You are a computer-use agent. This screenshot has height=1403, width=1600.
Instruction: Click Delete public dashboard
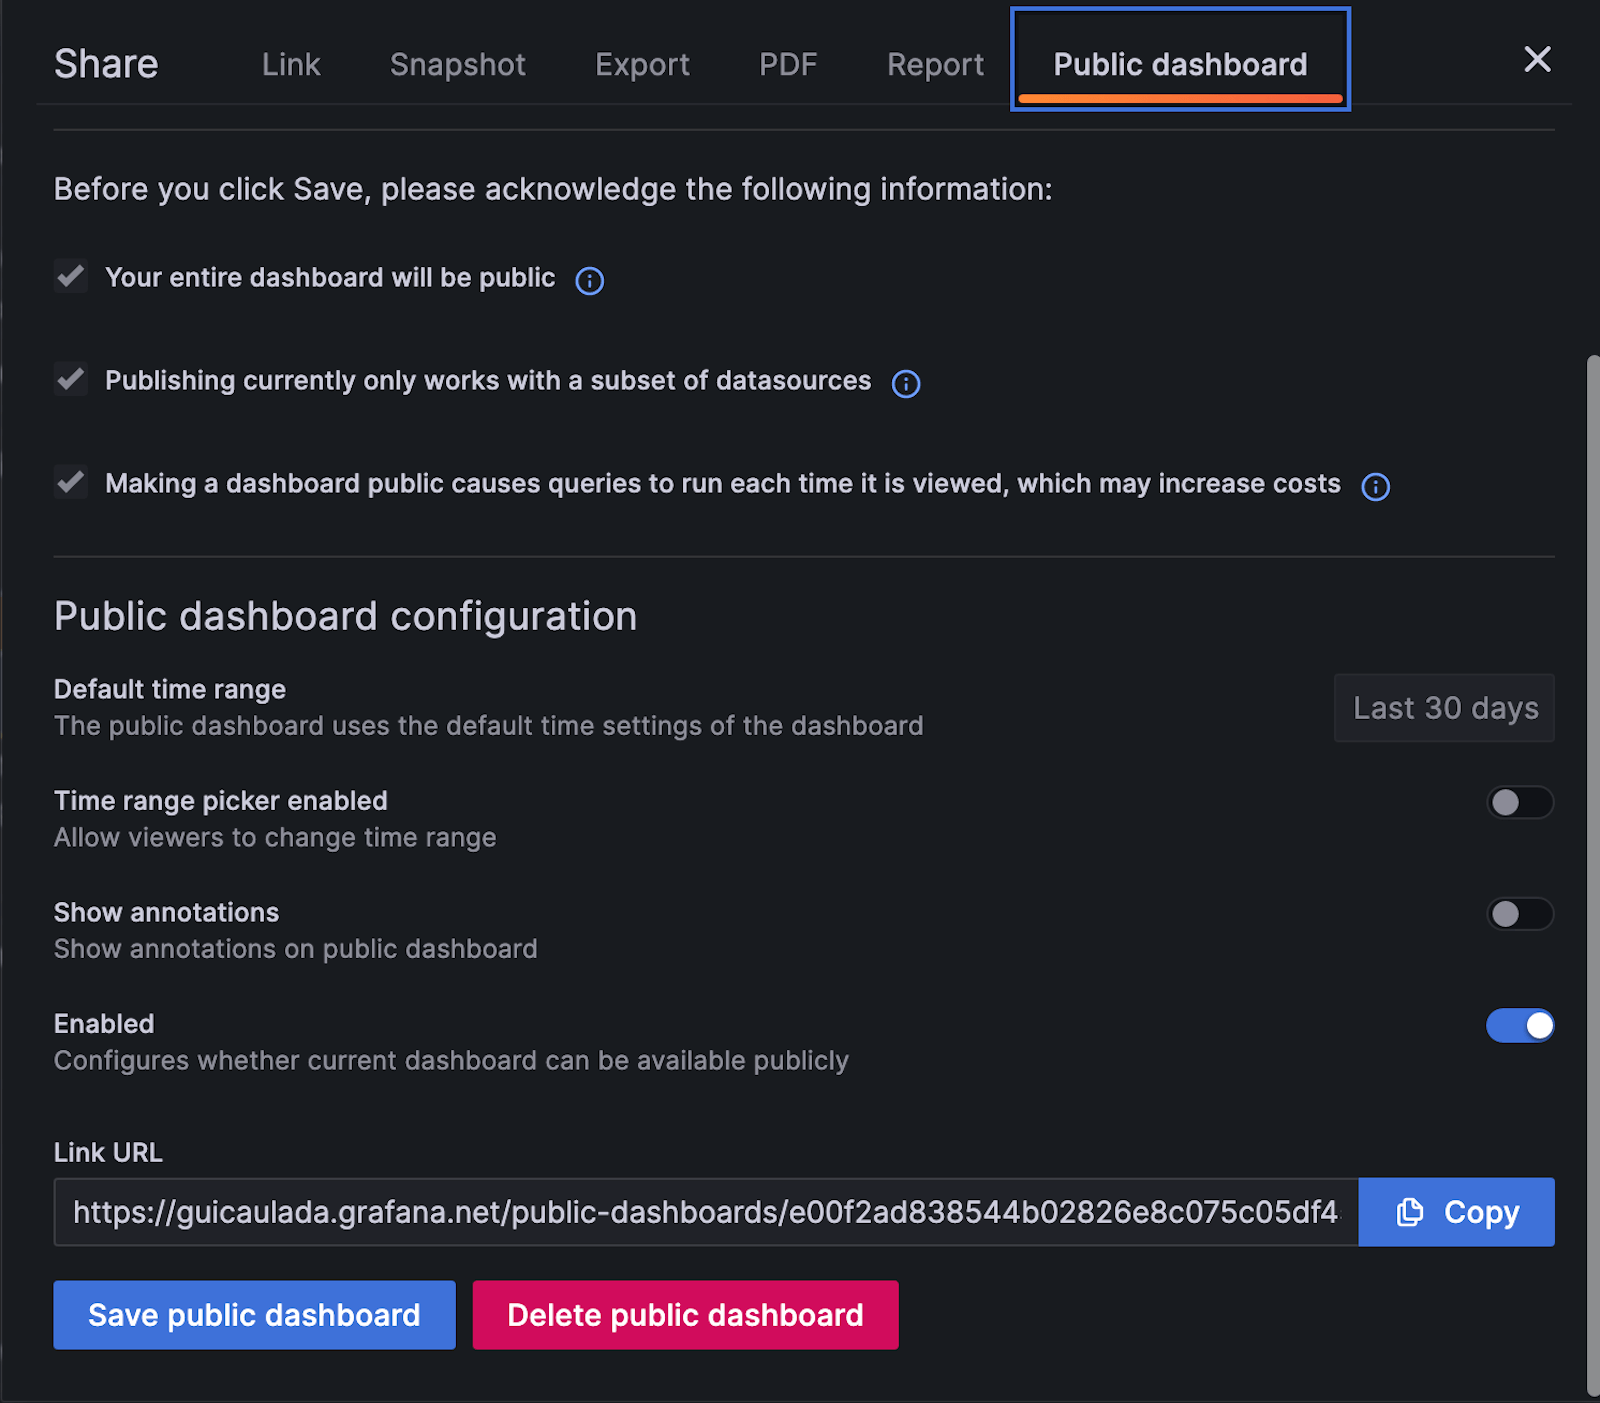coord(684,1314)
